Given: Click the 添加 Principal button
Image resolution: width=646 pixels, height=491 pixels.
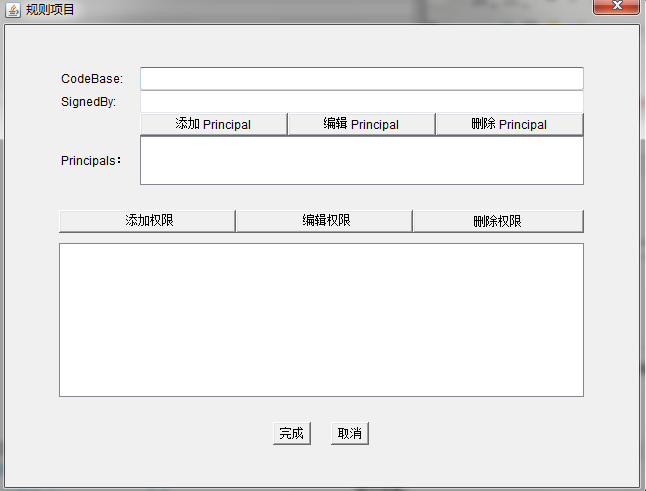Looking at the screenshot, I should pos(214,124).
